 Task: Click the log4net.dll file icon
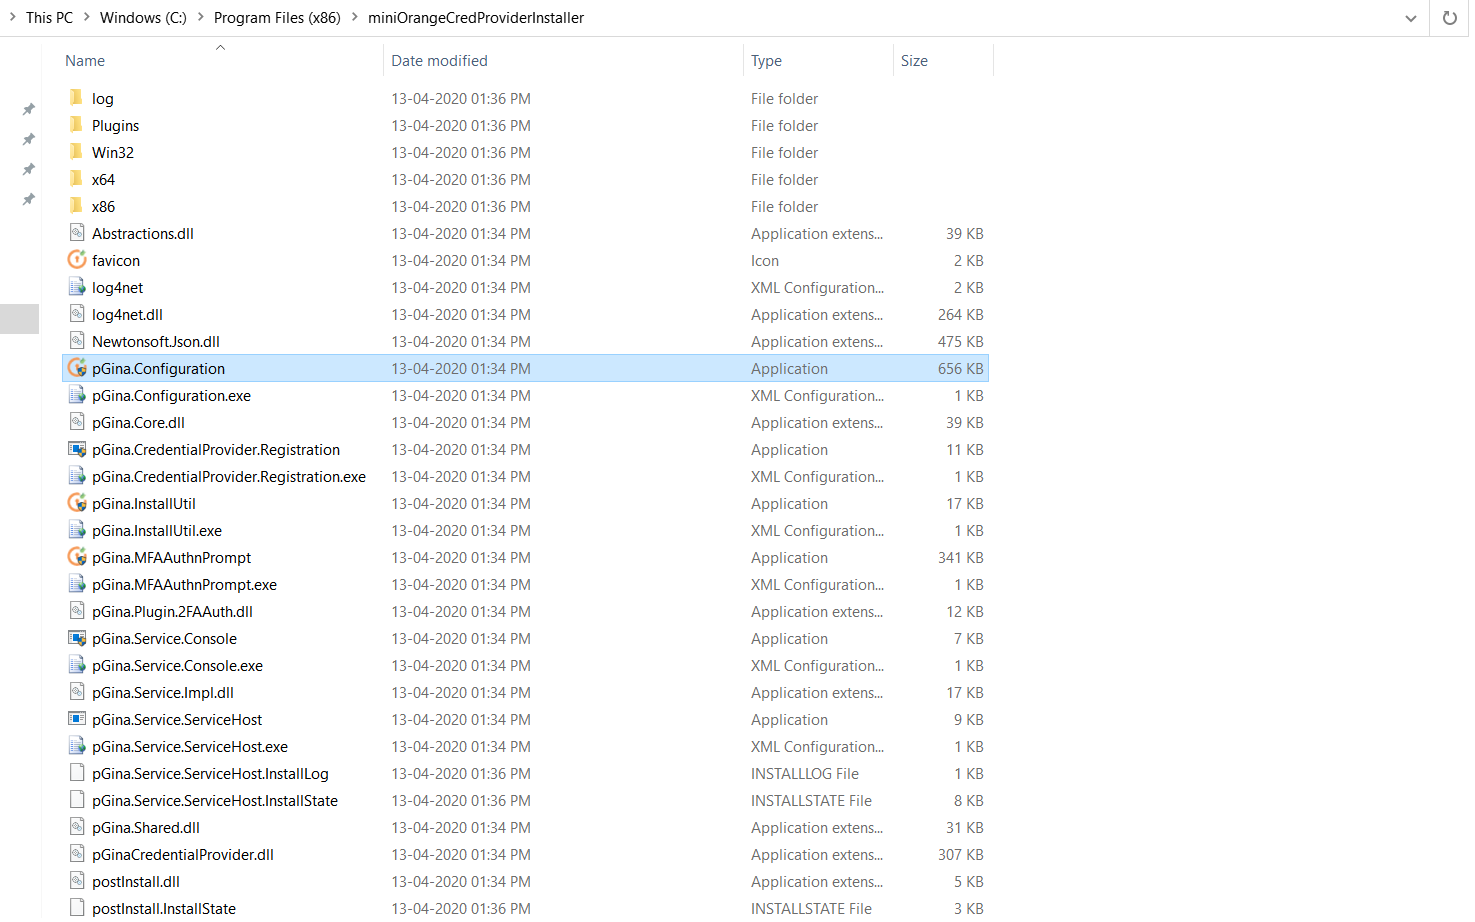point(77,314)
